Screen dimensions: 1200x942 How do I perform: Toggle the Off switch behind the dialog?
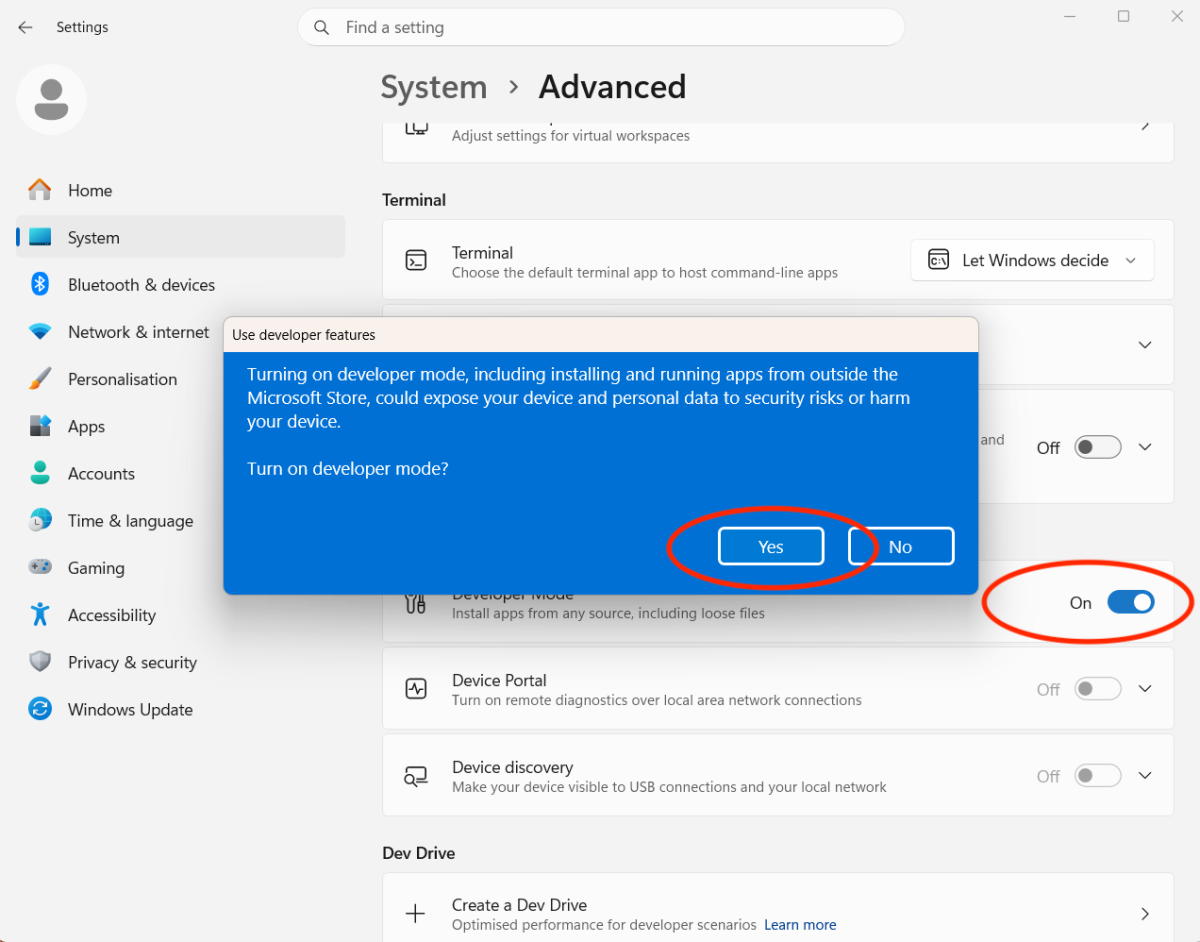click(x=1098, y=447)
